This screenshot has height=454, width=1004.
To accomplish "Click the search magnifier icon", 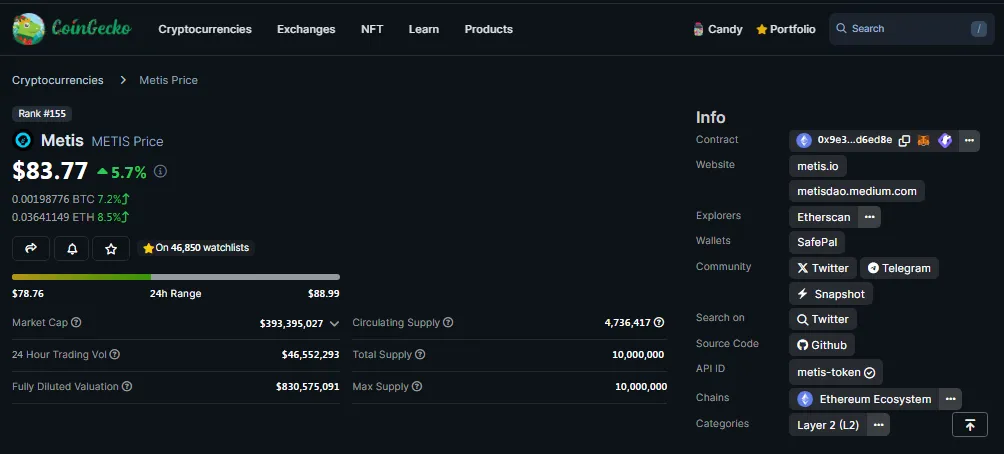I will 841,29.
